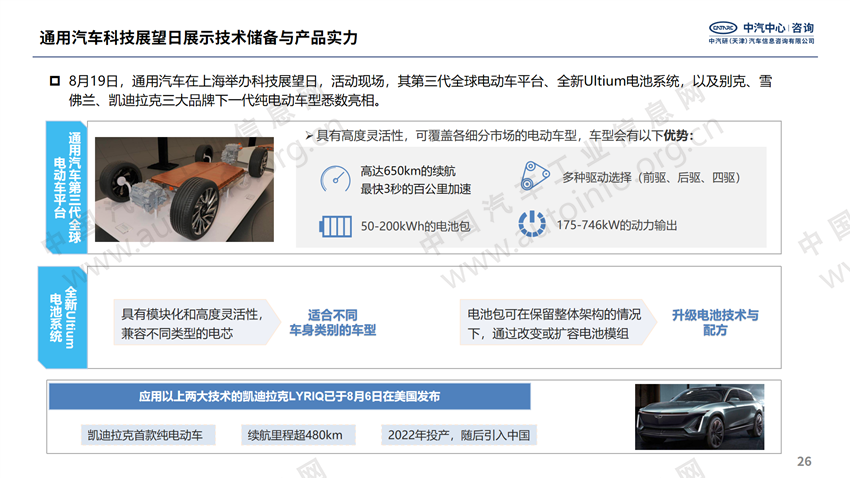Image resolution: width=850 pixels, height=478 pixels.
Task: Click the drive belt options icon
Action: (535, 176)
